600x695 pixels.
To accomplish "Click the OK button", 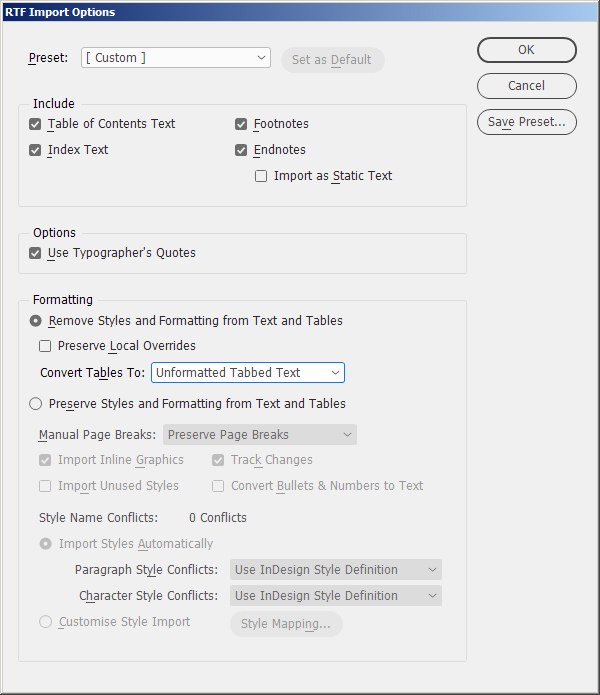I will (527, 50).
